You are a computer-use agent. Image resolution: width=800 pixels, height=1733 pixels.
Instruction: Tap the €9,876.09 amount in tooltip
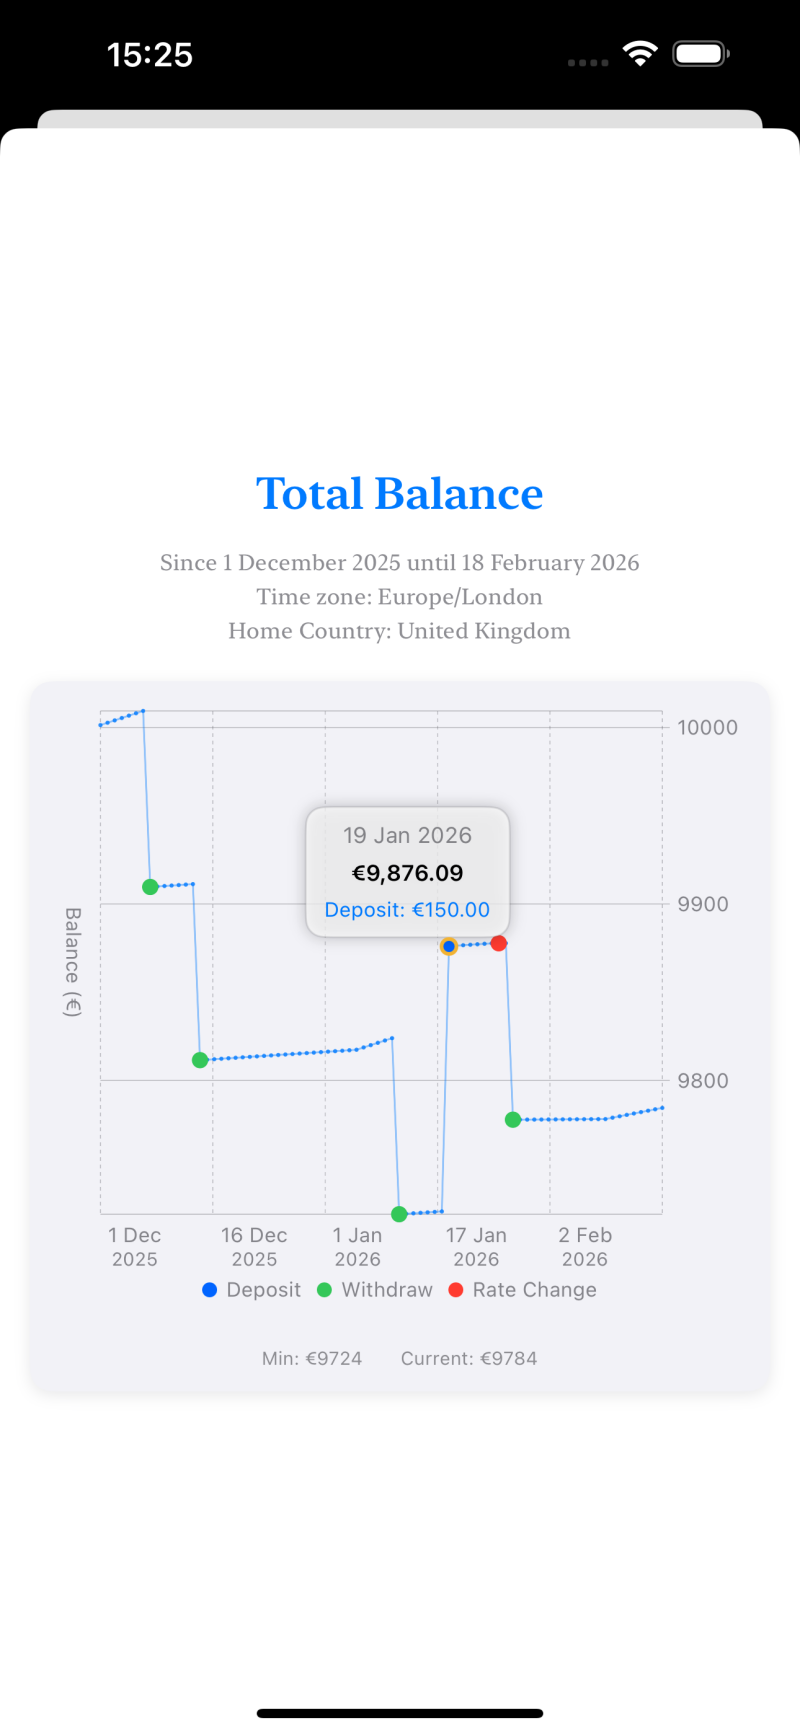point(407,873)
